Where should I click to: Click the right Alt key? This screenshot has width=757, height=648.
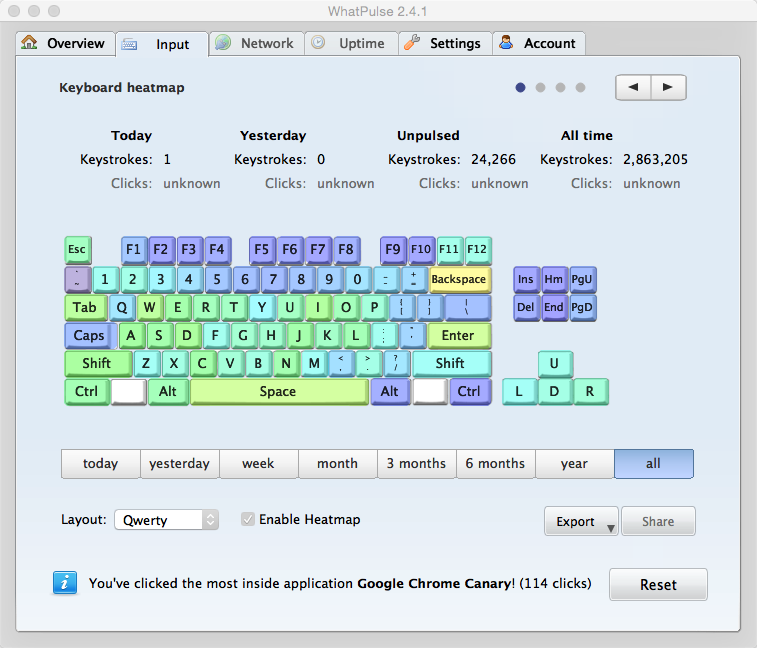click(x=390, y=392)
